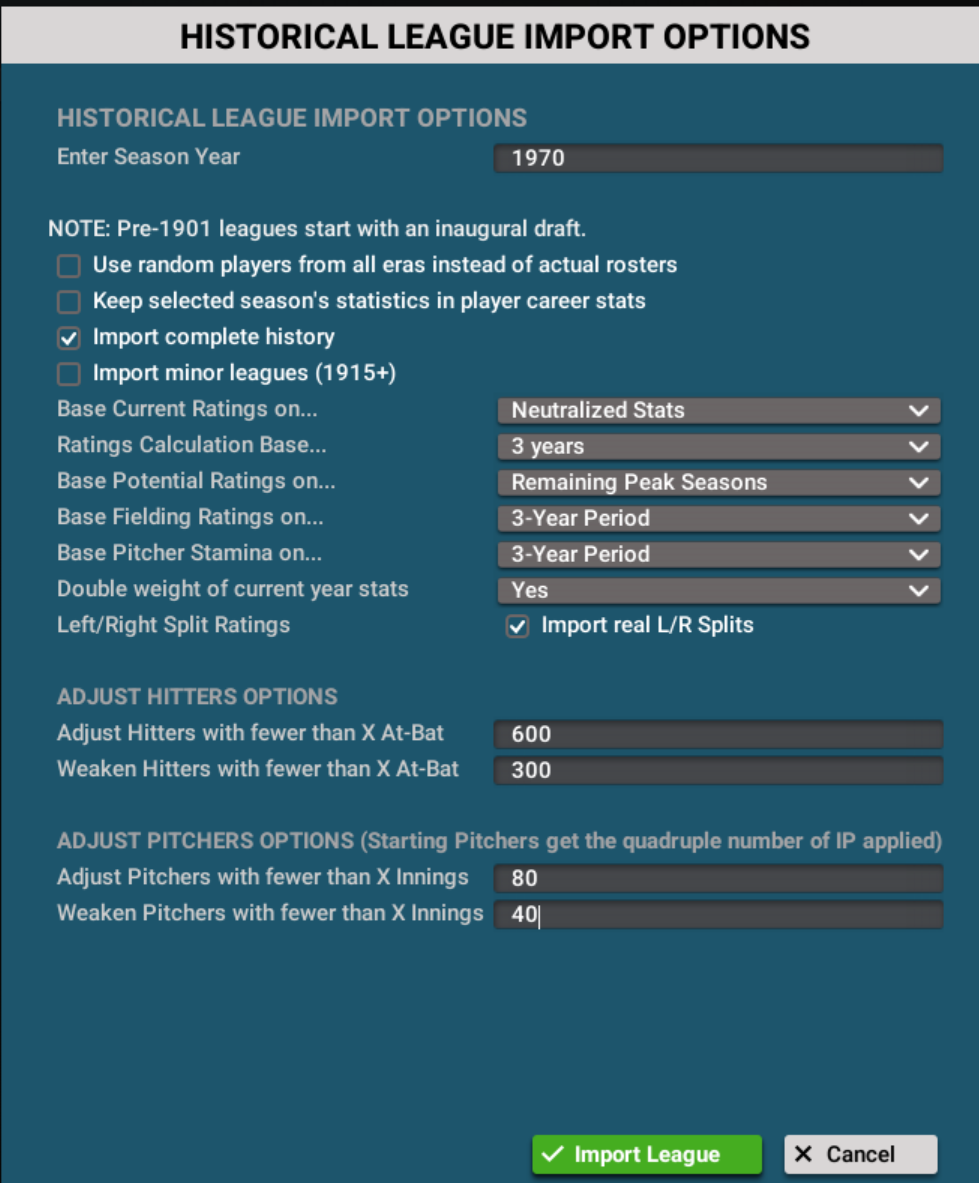Screen dimensions: 979x1183
Task: Click the Enter Season Year field
Action: [718, 158]
